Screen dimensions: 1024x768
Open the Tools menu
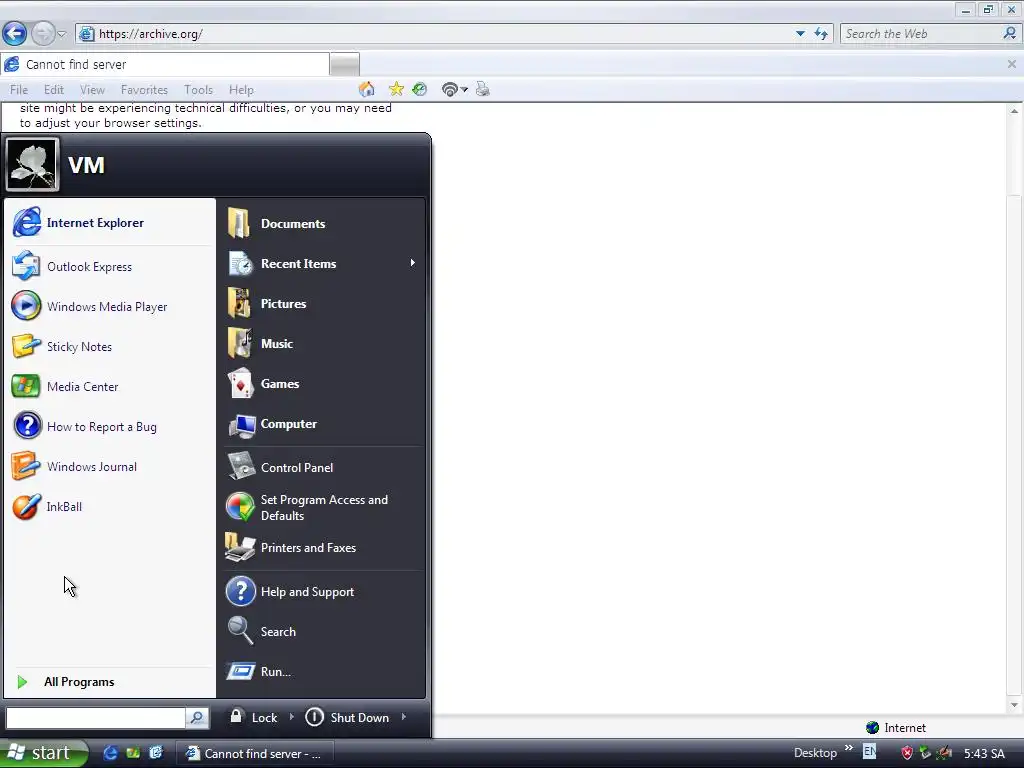point(198,89)
